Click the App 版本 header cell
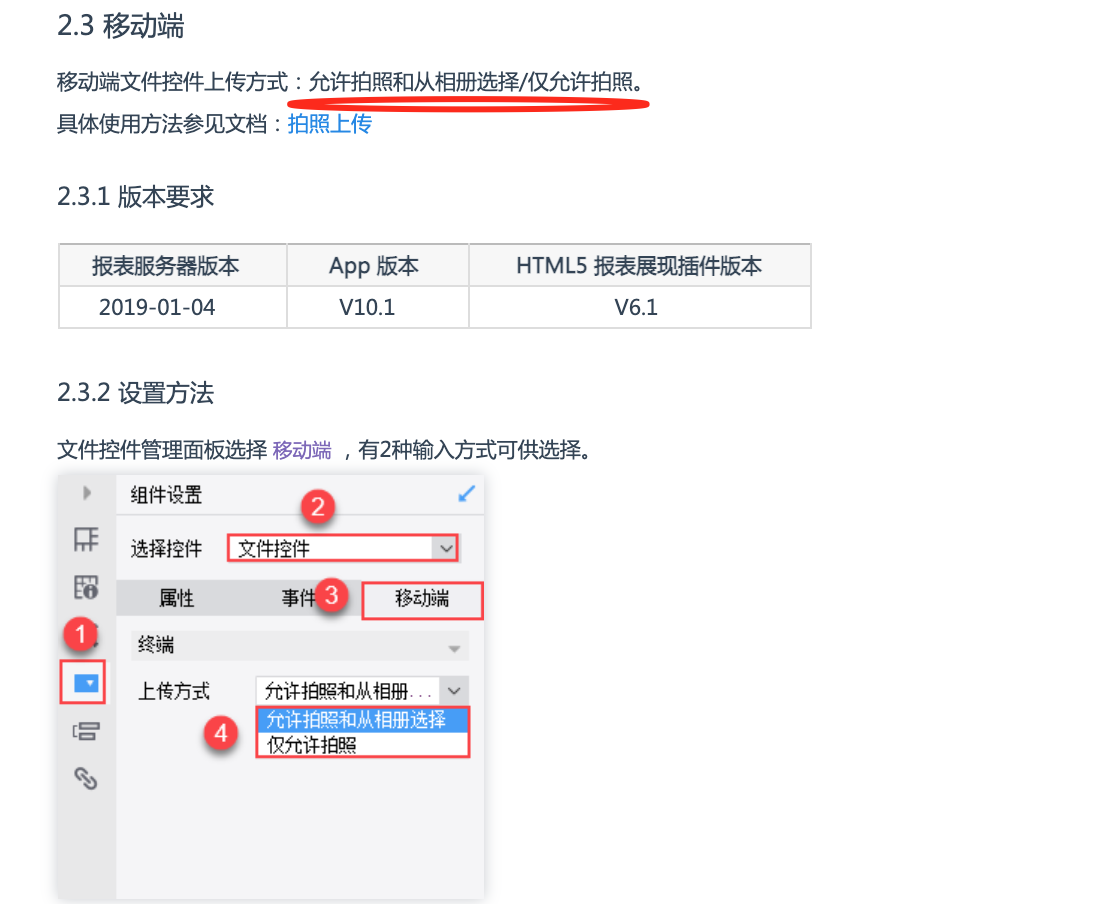The image size is (1094, 904). click(377, 265)
